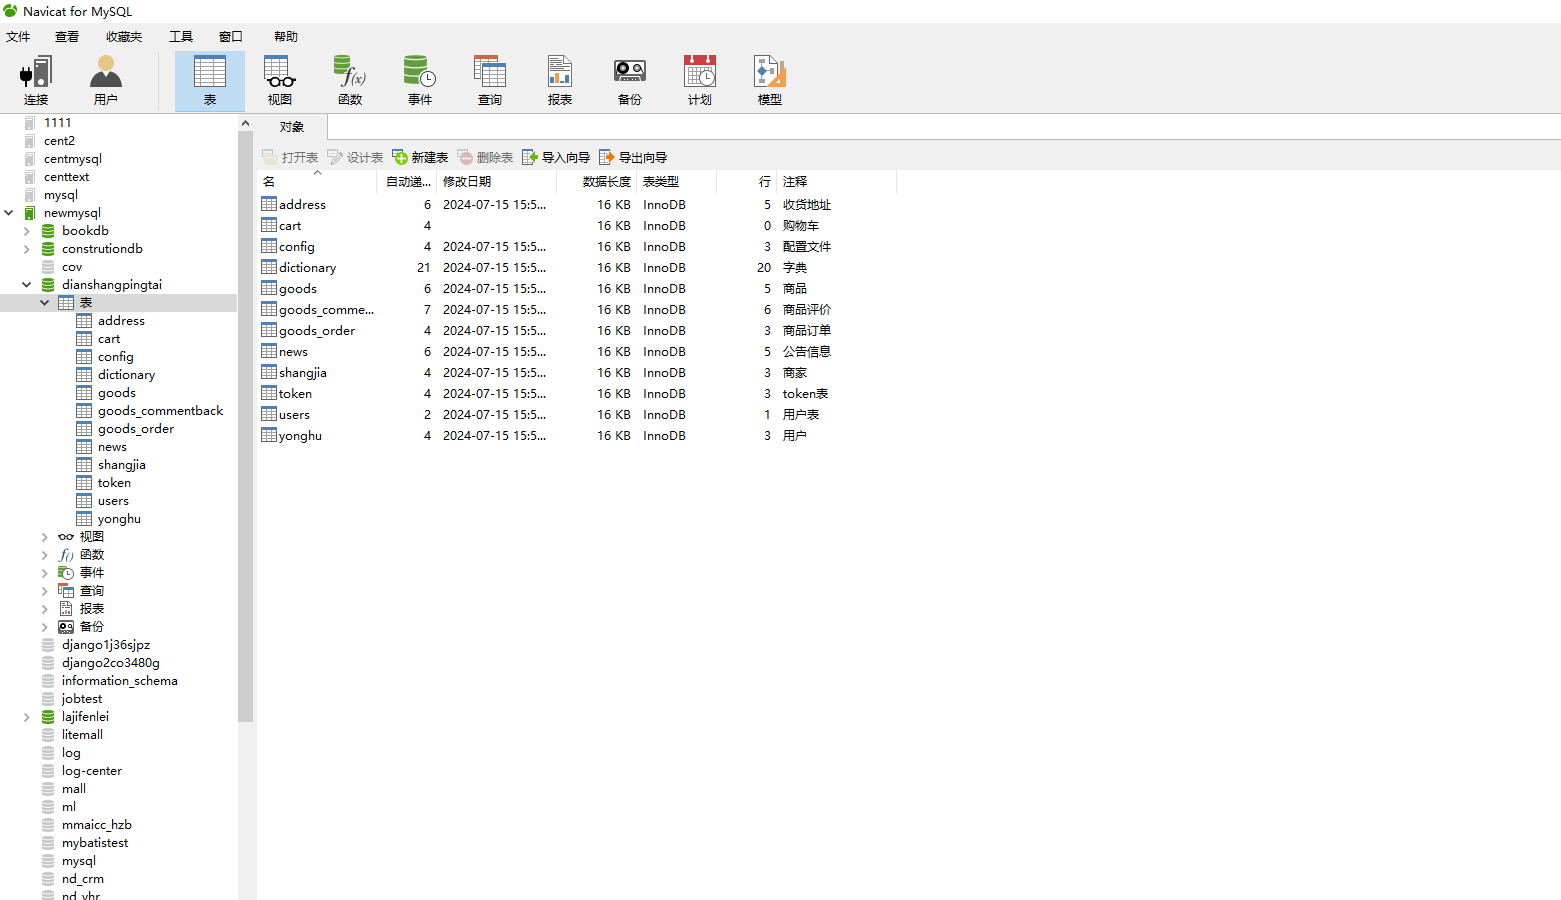1561x900 pixels.
Task: Open the 查看 menu
Action: (x=67, y=36)
